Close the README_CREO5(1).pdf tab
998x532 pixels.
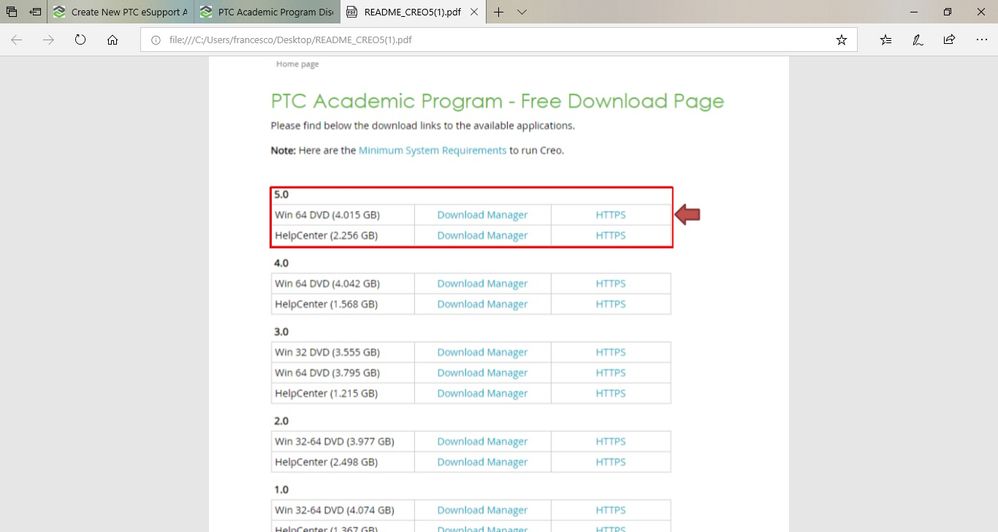click(474, 12)
